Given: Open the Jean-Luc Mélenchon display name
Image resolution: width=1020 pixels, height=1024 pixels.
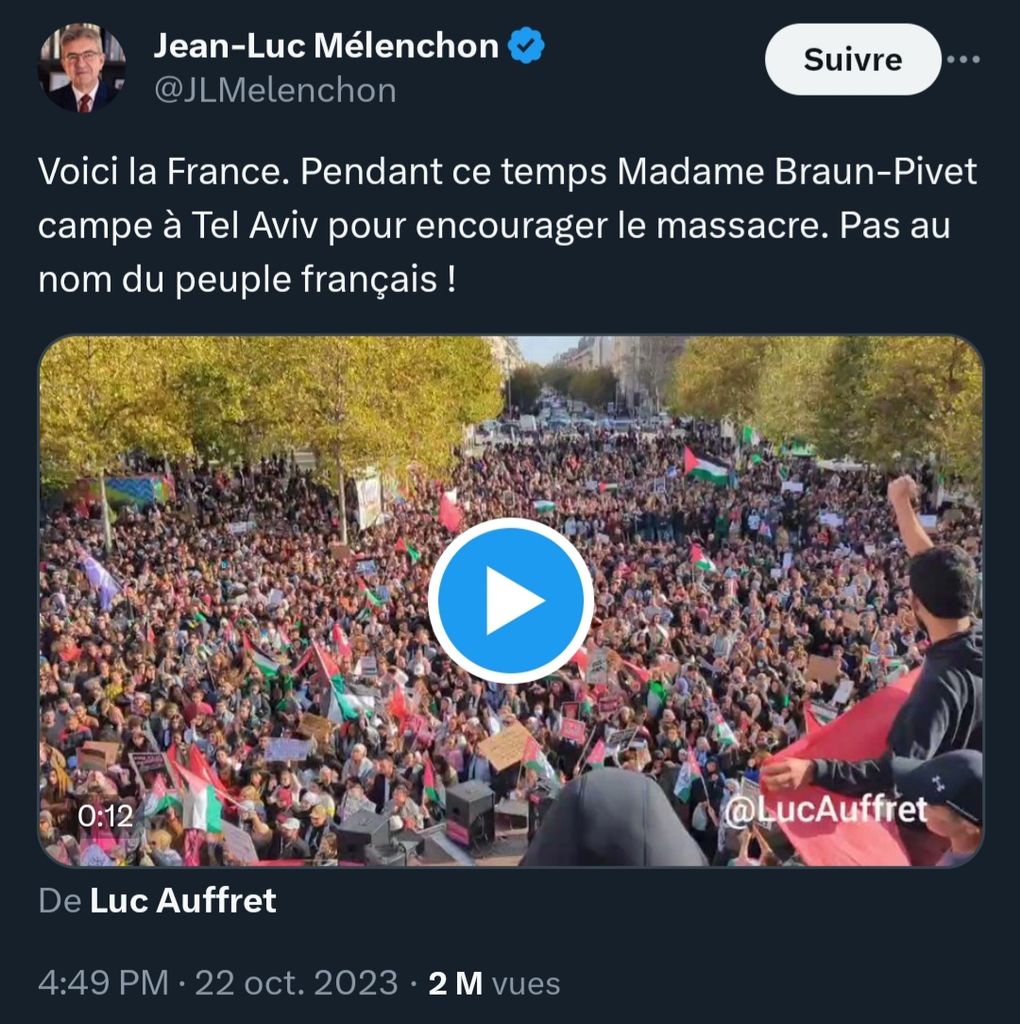Looking at the screenshot, I should pyautogui.click(x=326, y=46).
